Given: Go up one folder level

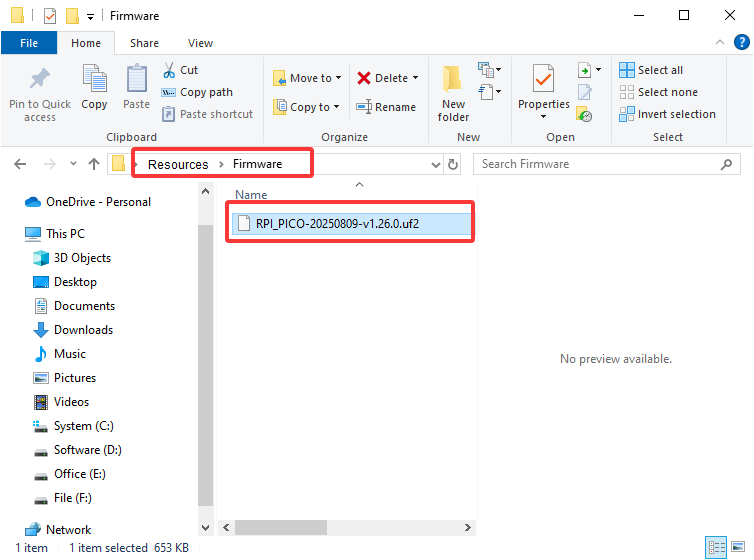Looking at the screenshot, I should click(94, 164).
